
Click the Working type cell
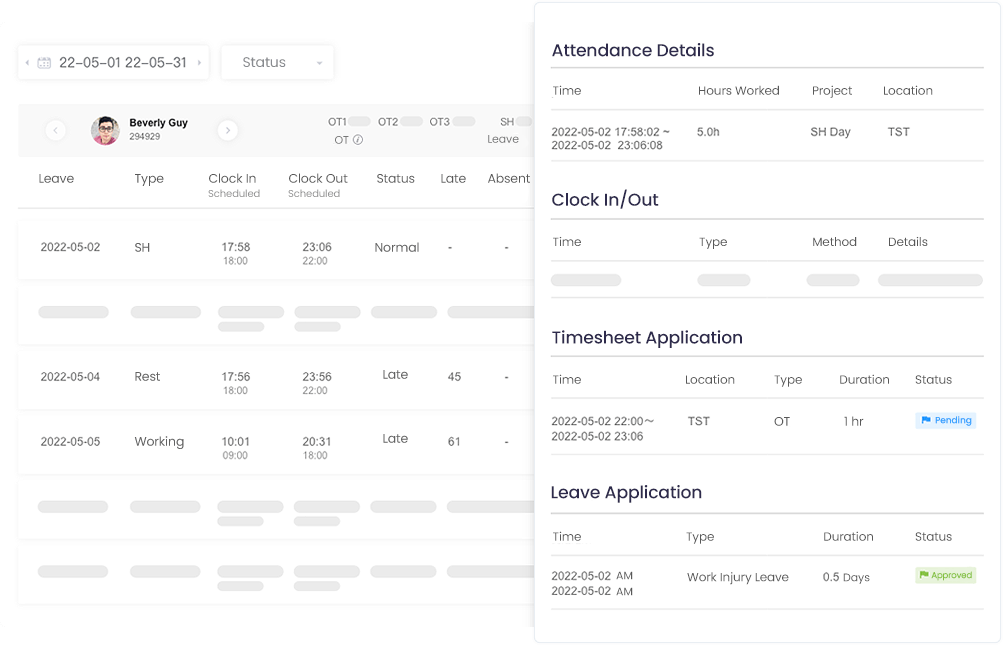159,442
